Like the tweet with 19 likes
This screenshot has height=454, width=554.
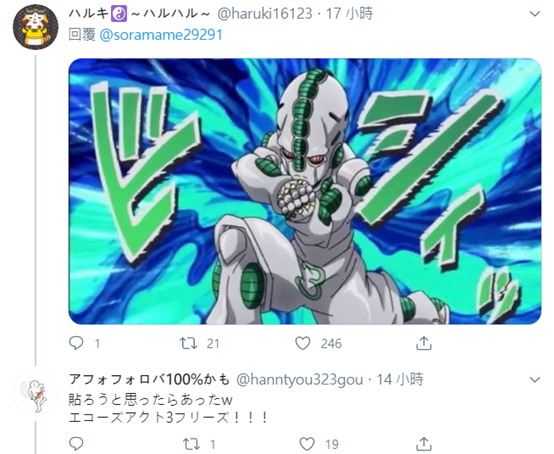coord(307,444)
